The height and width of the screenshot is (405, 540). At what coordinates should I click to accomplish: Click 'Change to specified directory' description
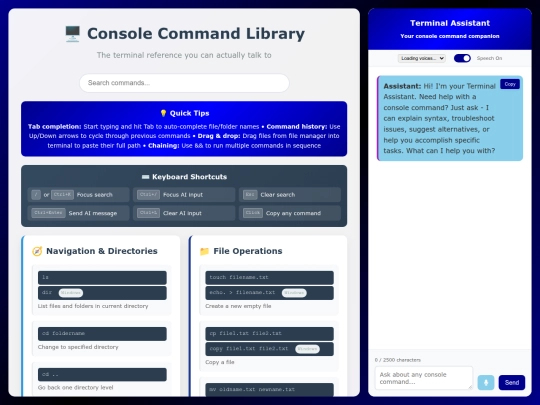[78, 347]
